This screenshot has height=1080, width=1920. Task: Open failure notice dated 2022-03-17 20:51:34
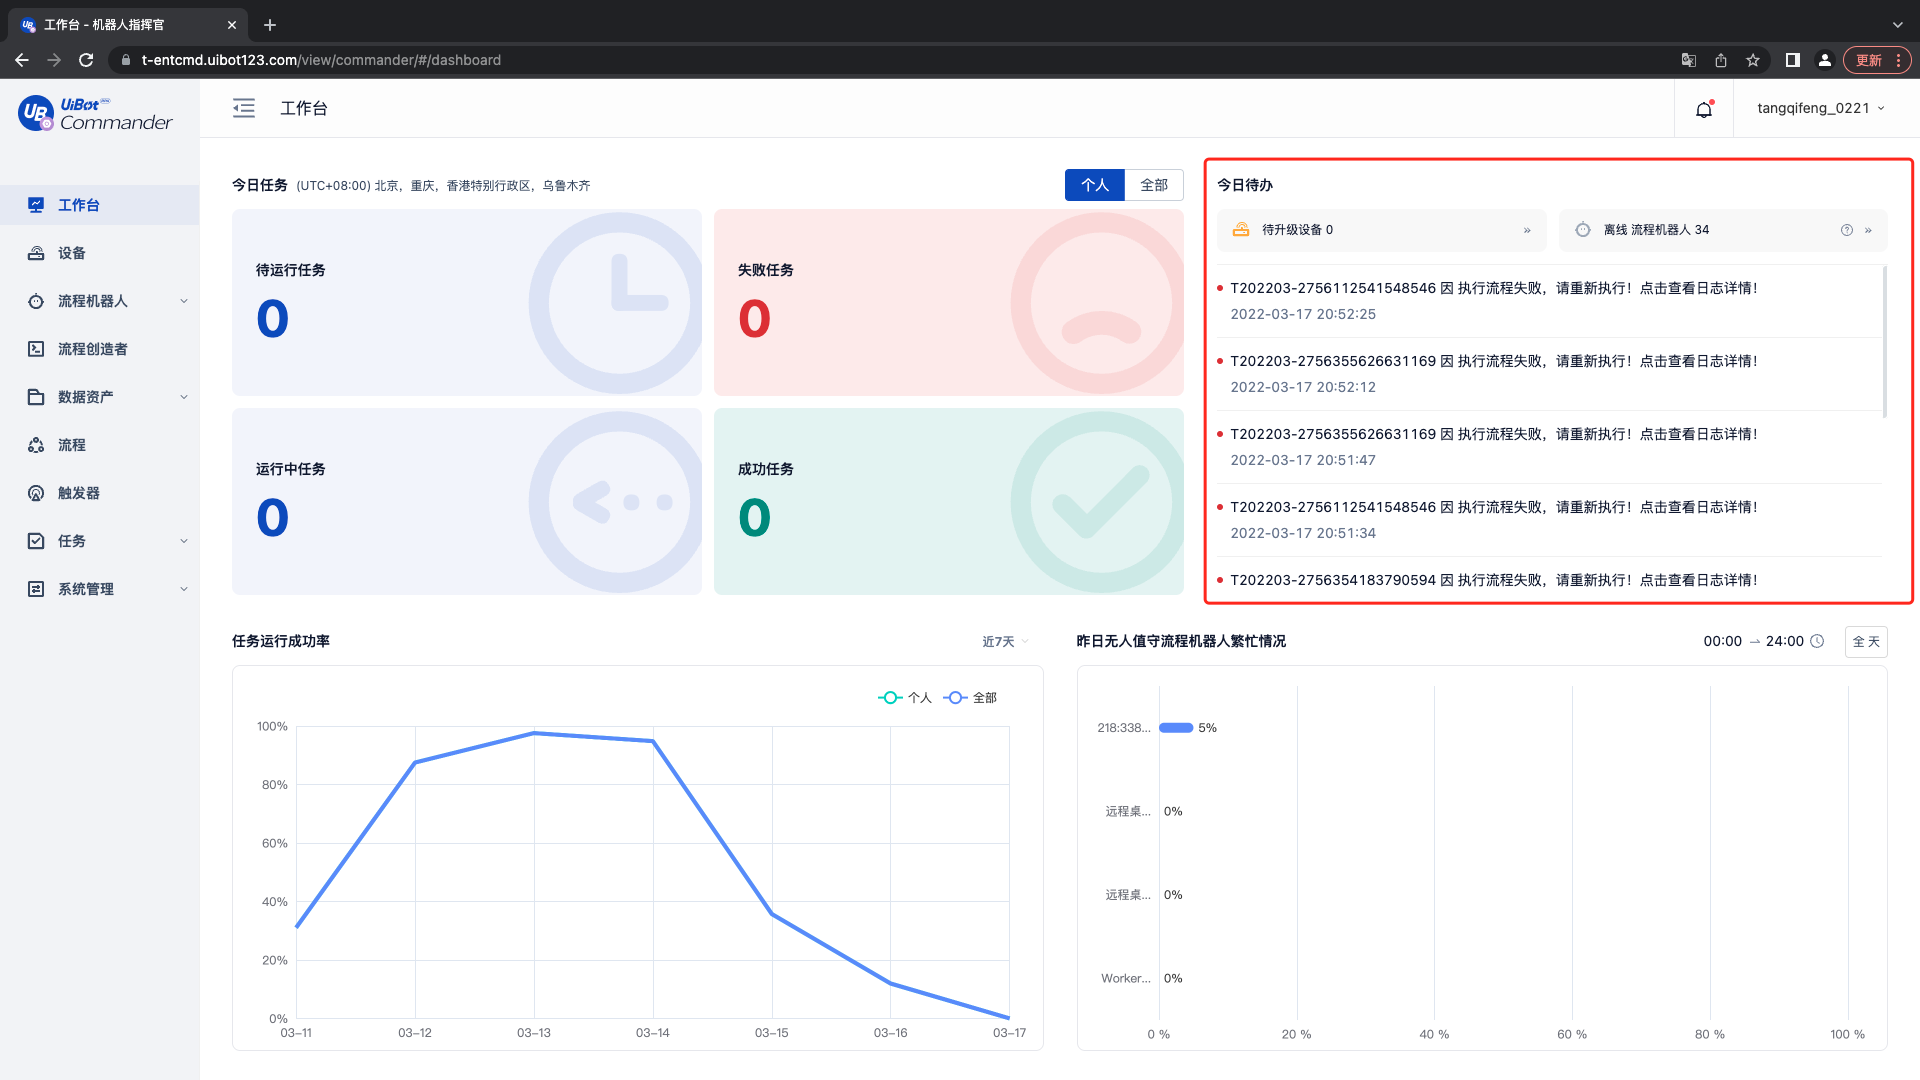[x=1548, y=520]
